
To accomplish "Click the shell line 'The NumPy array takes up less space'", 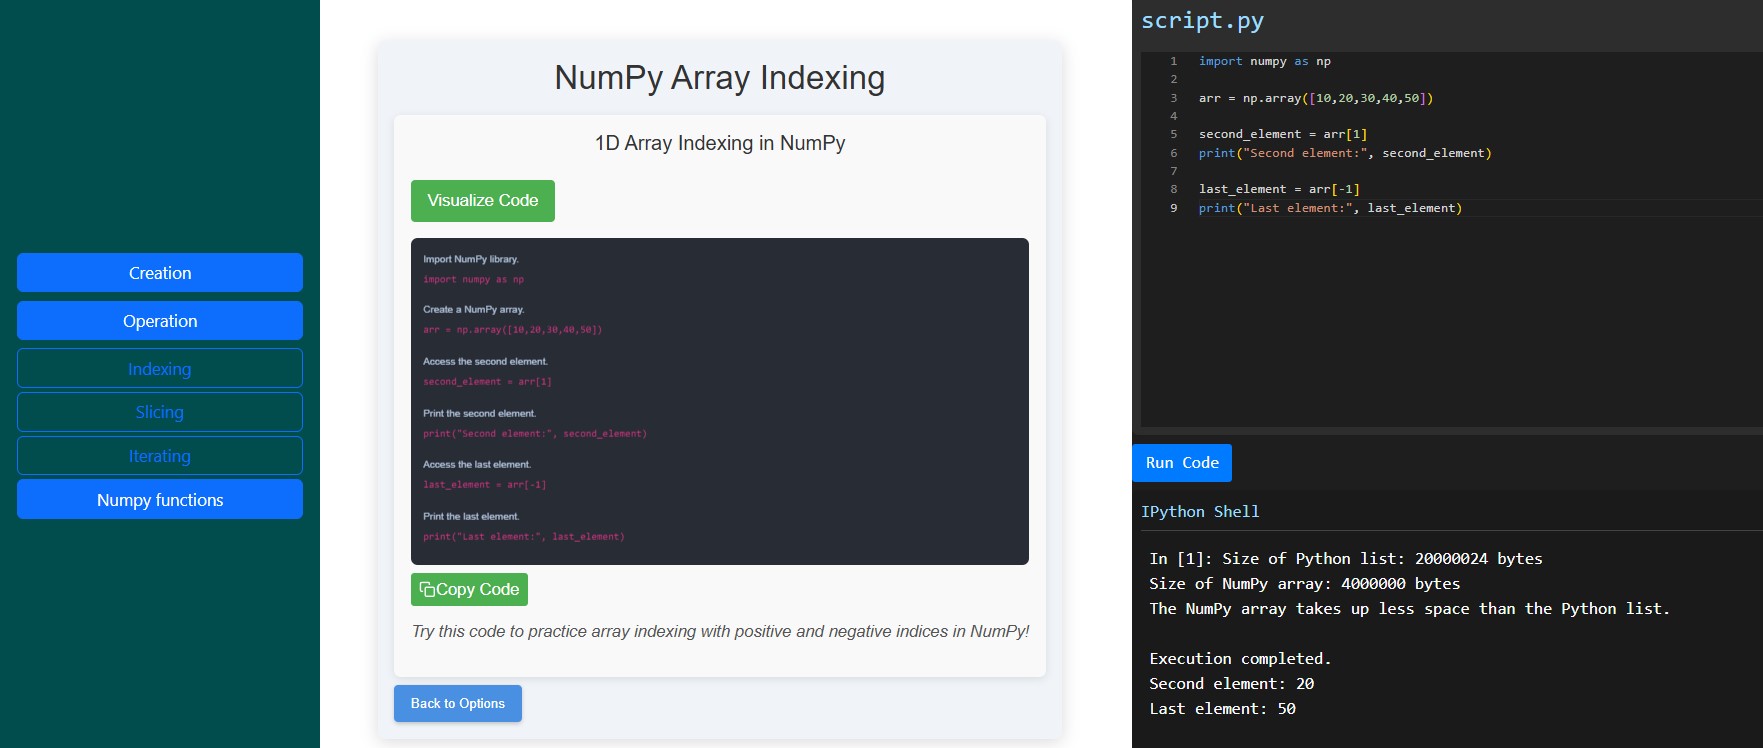I will pos(1409,609).
